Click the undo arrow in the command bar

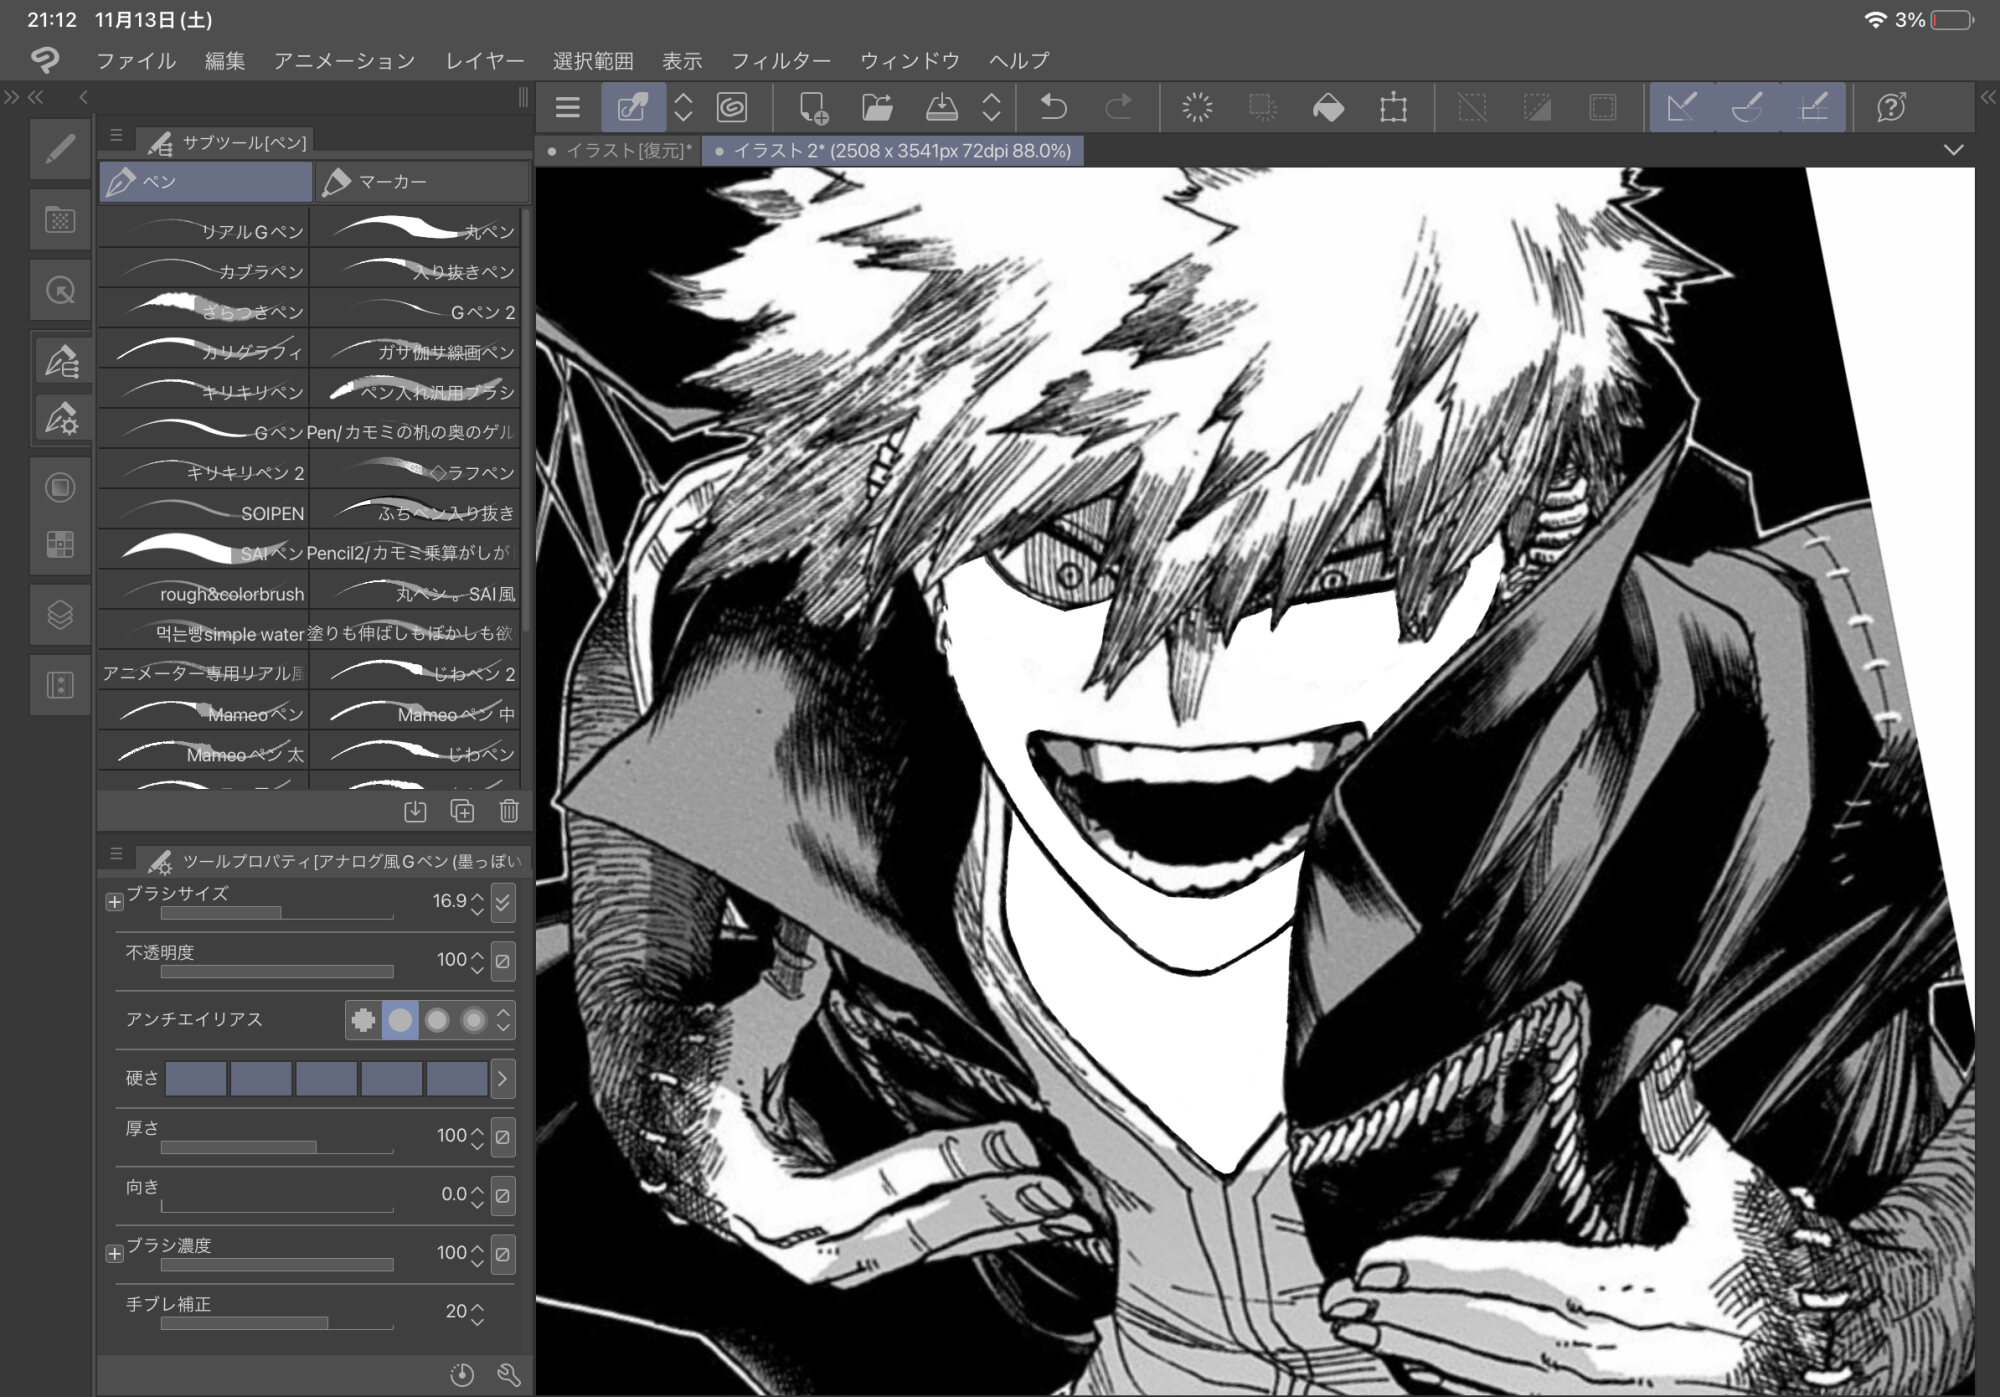(x=1053, y=107)
